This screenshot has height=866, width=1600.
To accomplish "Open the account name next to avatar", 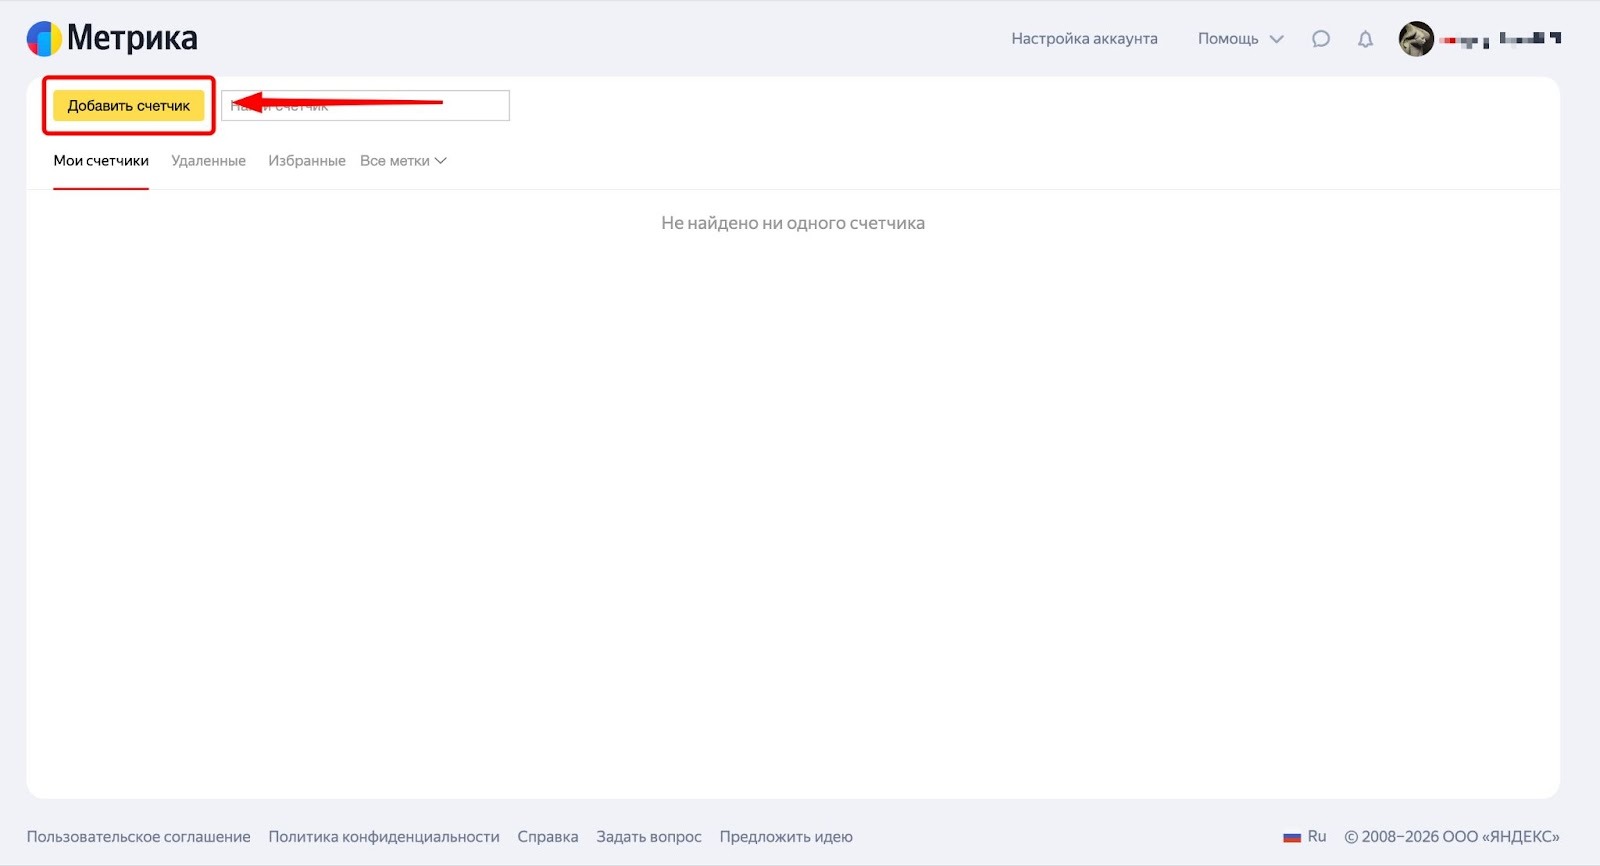I will [1500, 39].
